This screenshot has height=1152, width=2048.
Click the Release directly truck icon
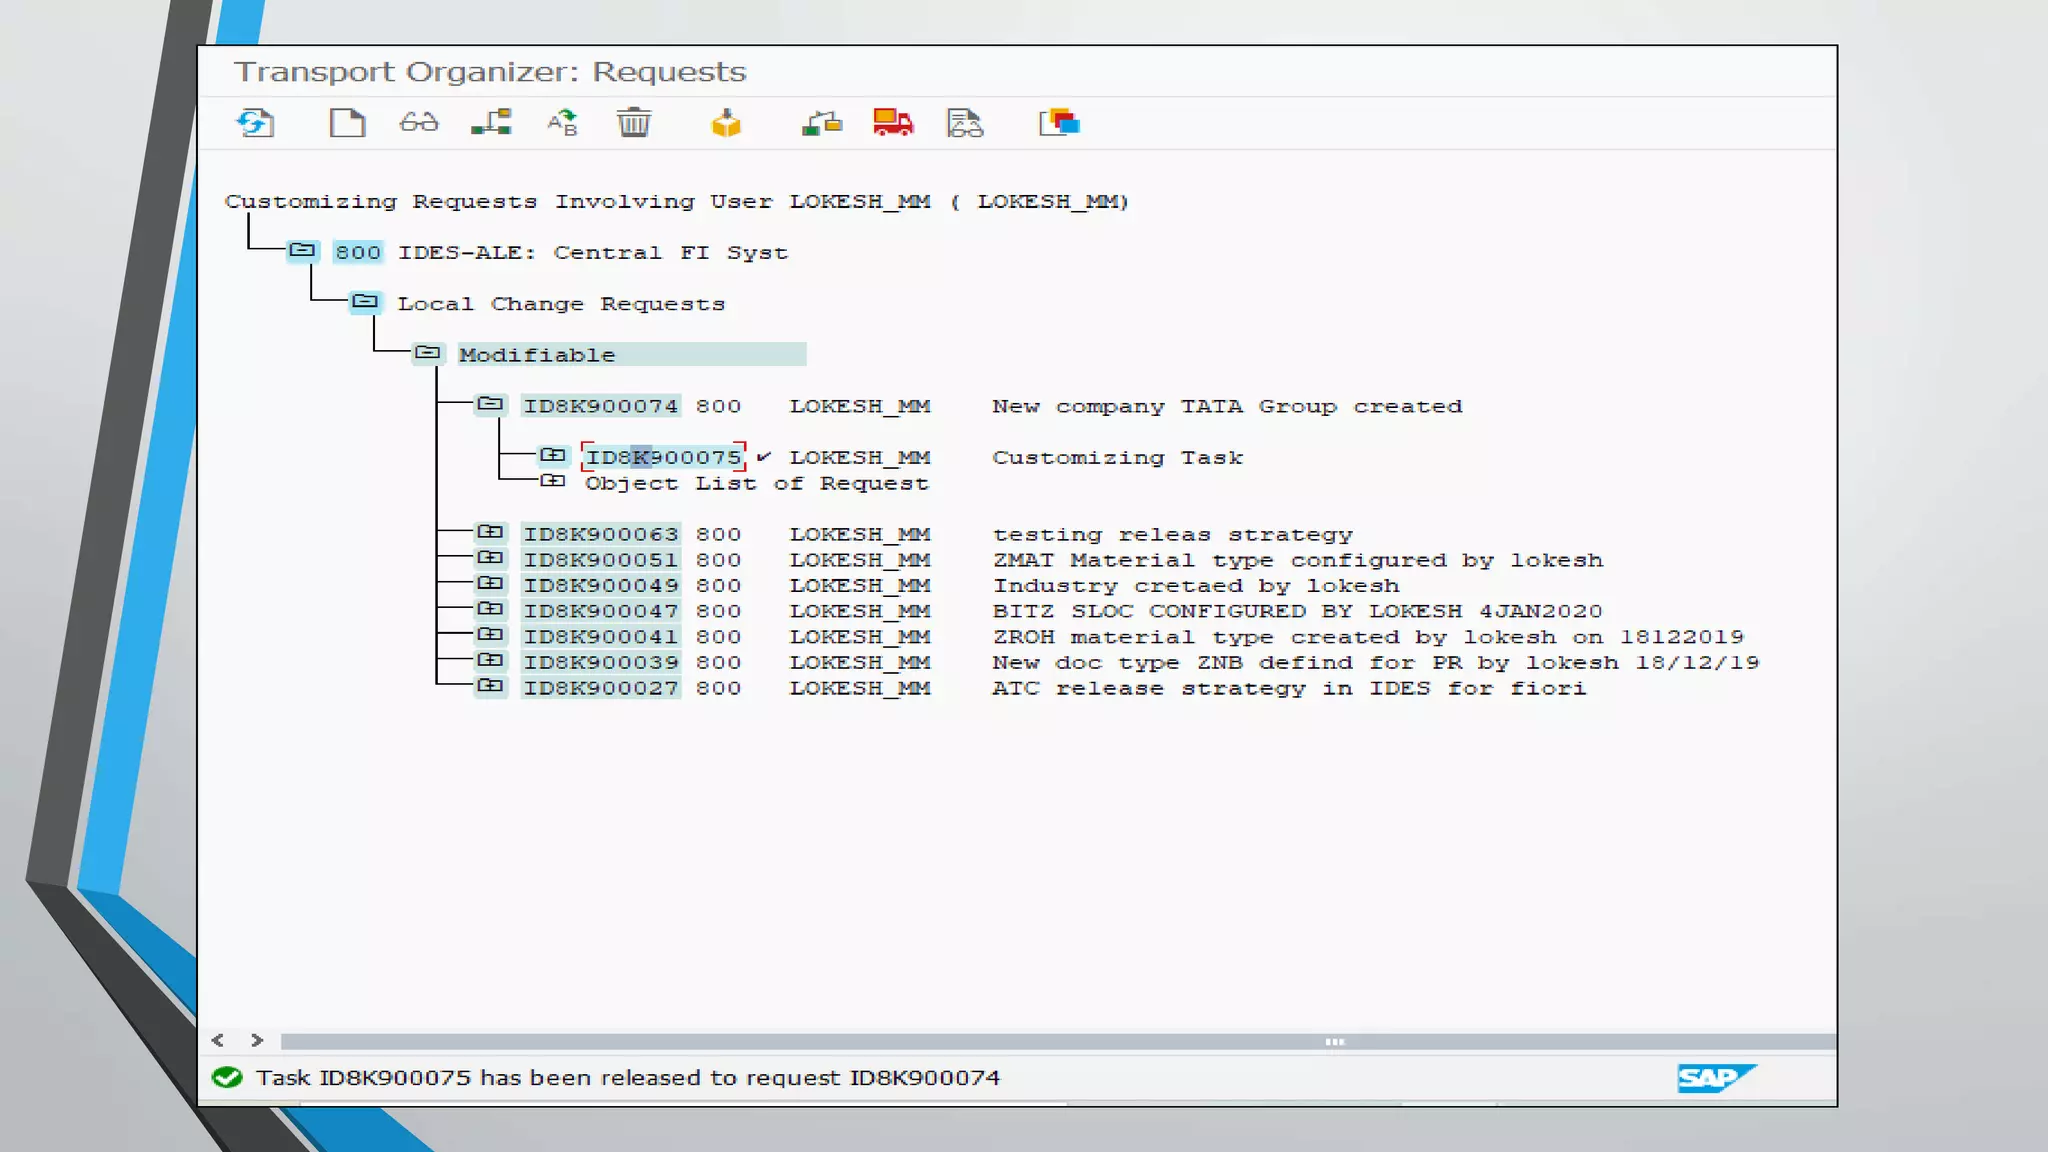tap(893, 123)
